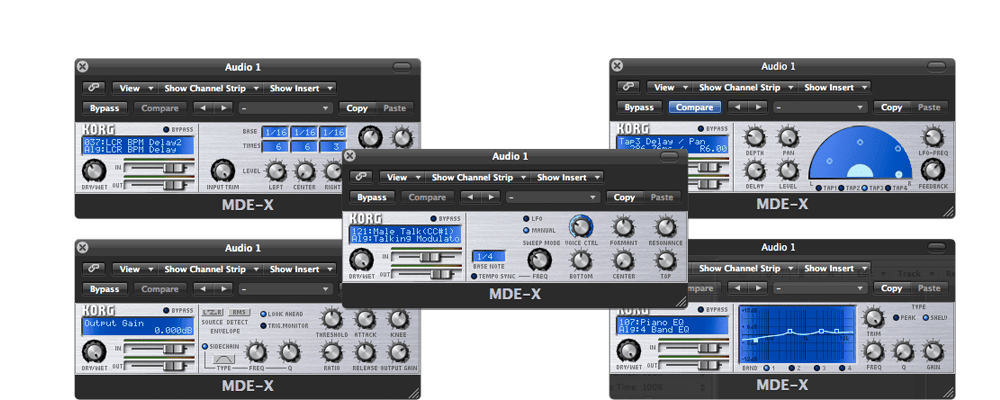
Task: Click Left level knob in LCR Delay window
Action: click(275, 171)
